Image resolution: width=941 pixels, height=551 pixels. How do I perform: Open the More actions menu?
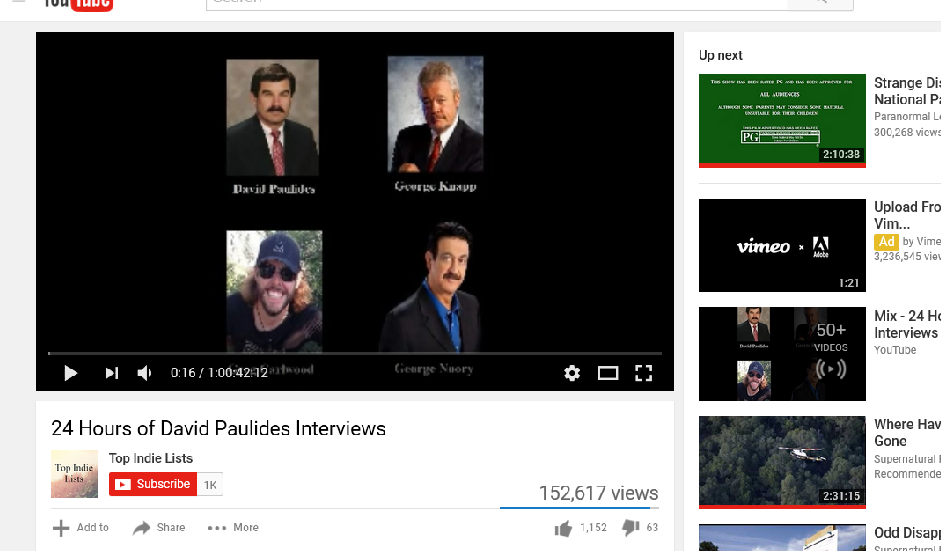coord(233,528)
